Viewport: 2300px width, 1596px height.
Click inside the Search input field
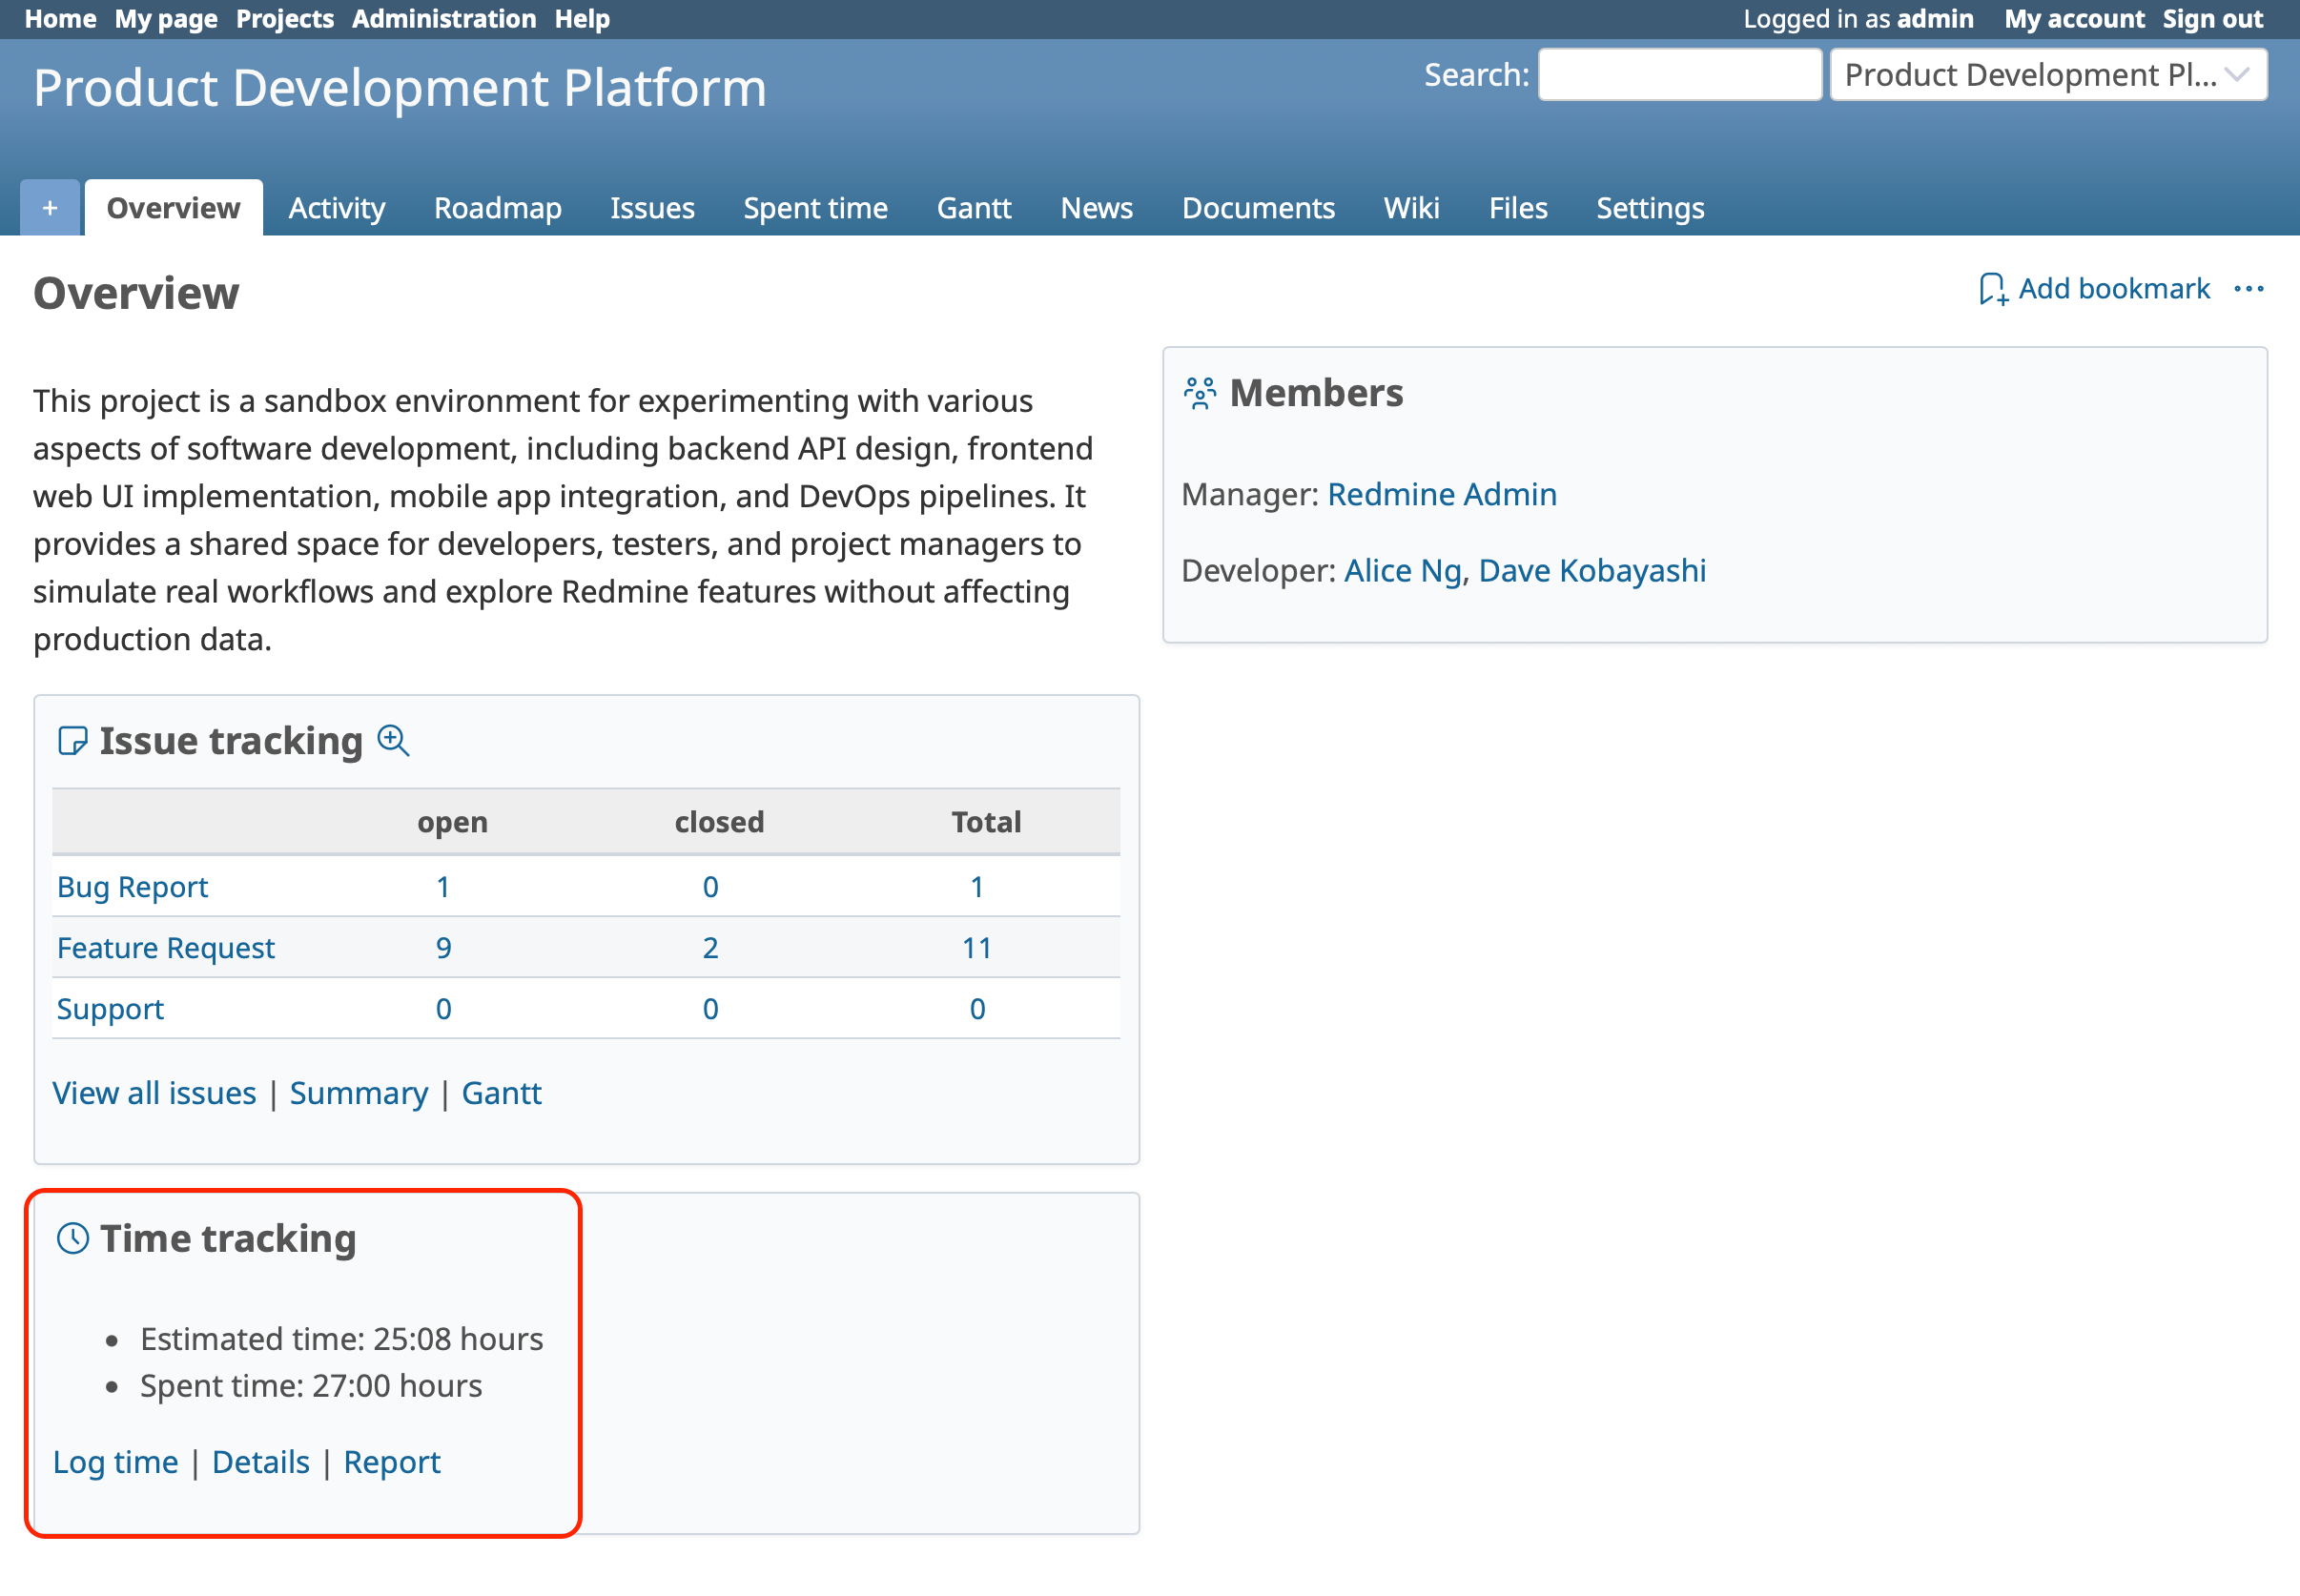click(1679, 74)
